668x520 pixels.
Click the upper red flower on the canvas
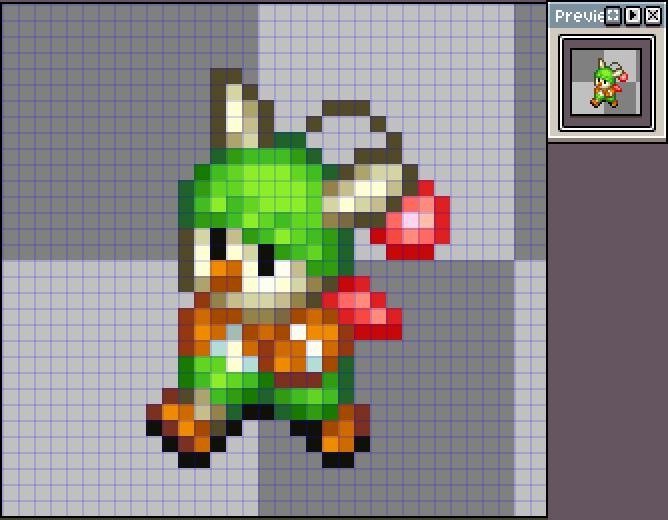coord(410,220)
